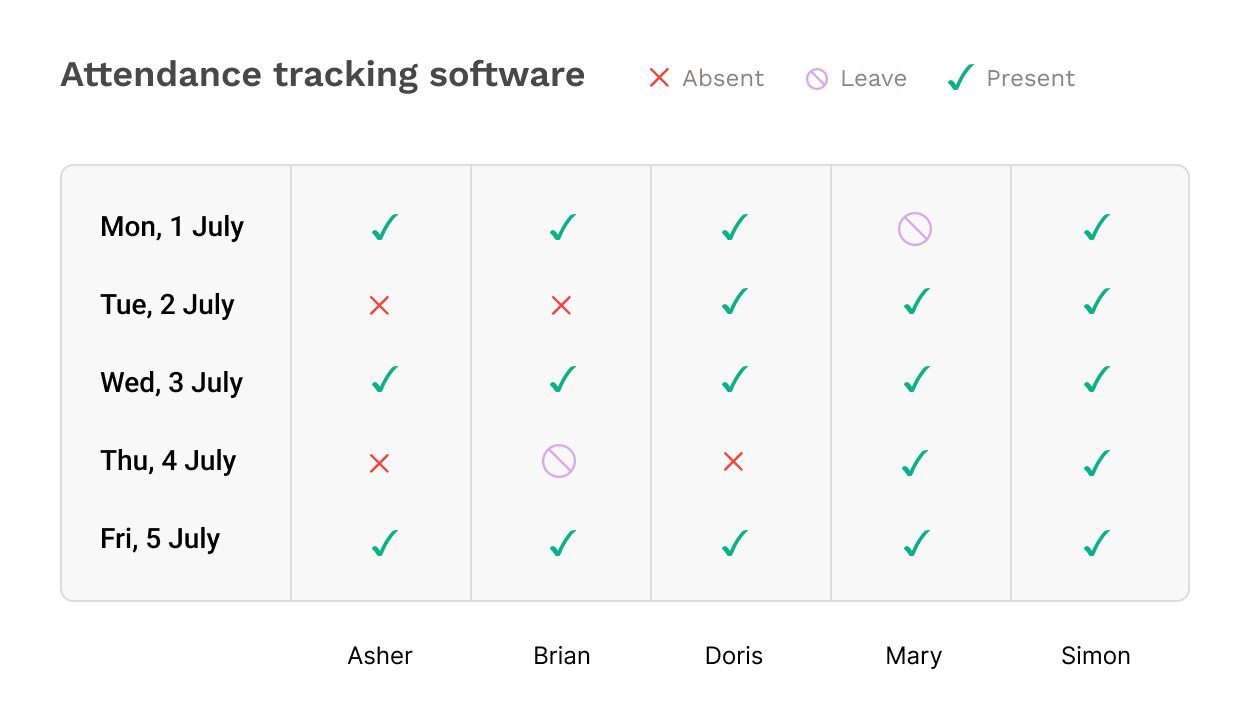The image size is (1252, 704).
Task: Click Doris's checkmark on Wed, 3 July
Action: click(735, 379)
